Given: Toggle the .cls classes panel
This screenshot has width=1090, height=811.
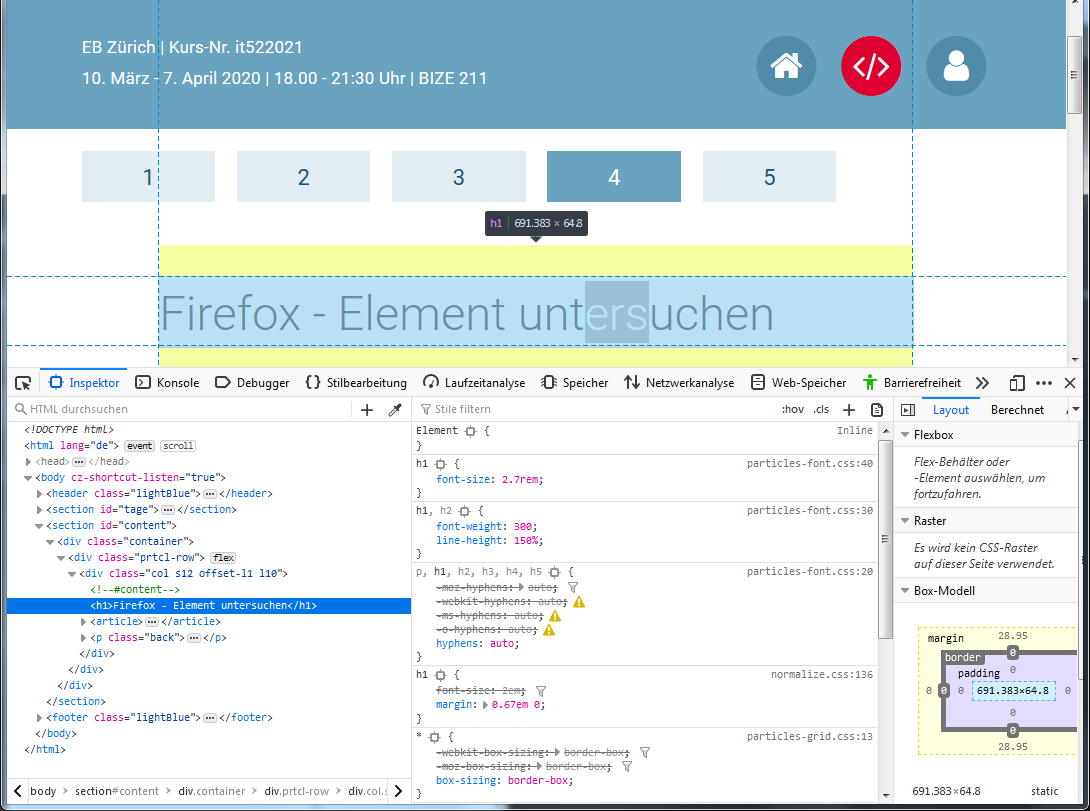Looking at the screenshot, I should pos(821,410).
